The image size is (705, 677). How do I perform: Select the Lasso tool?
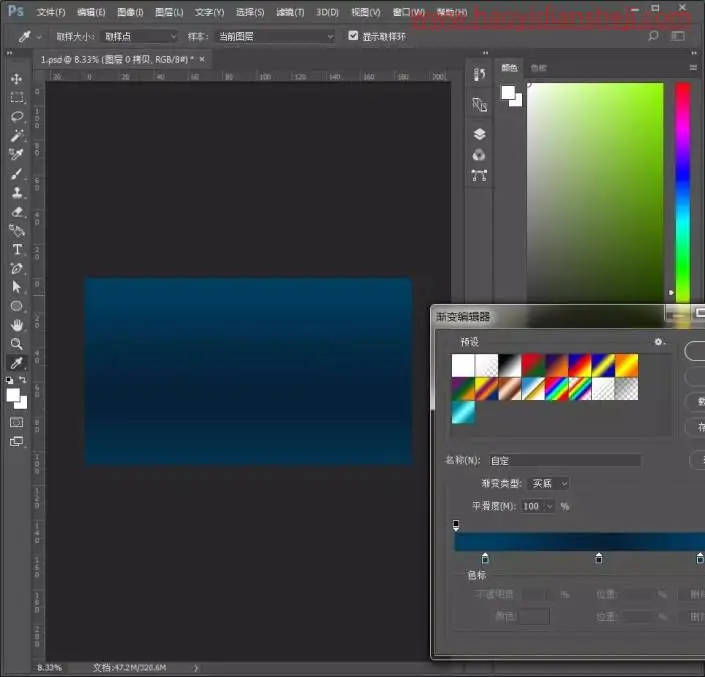[17, 116]
